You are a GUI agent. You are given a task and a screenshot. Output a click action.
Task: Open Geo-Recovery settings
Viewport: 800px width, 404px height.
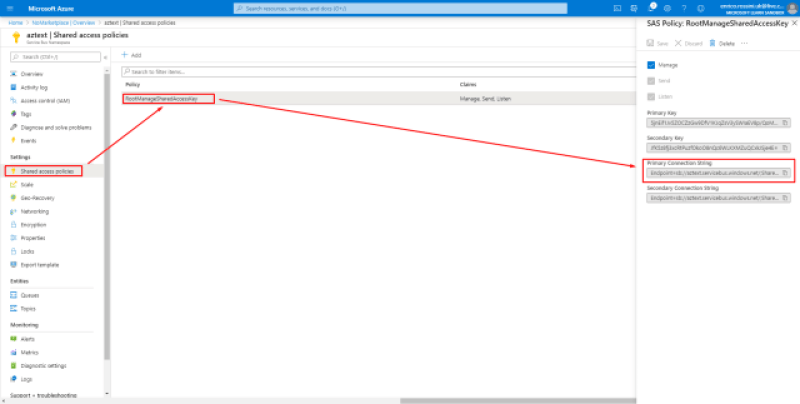point(37,198)
